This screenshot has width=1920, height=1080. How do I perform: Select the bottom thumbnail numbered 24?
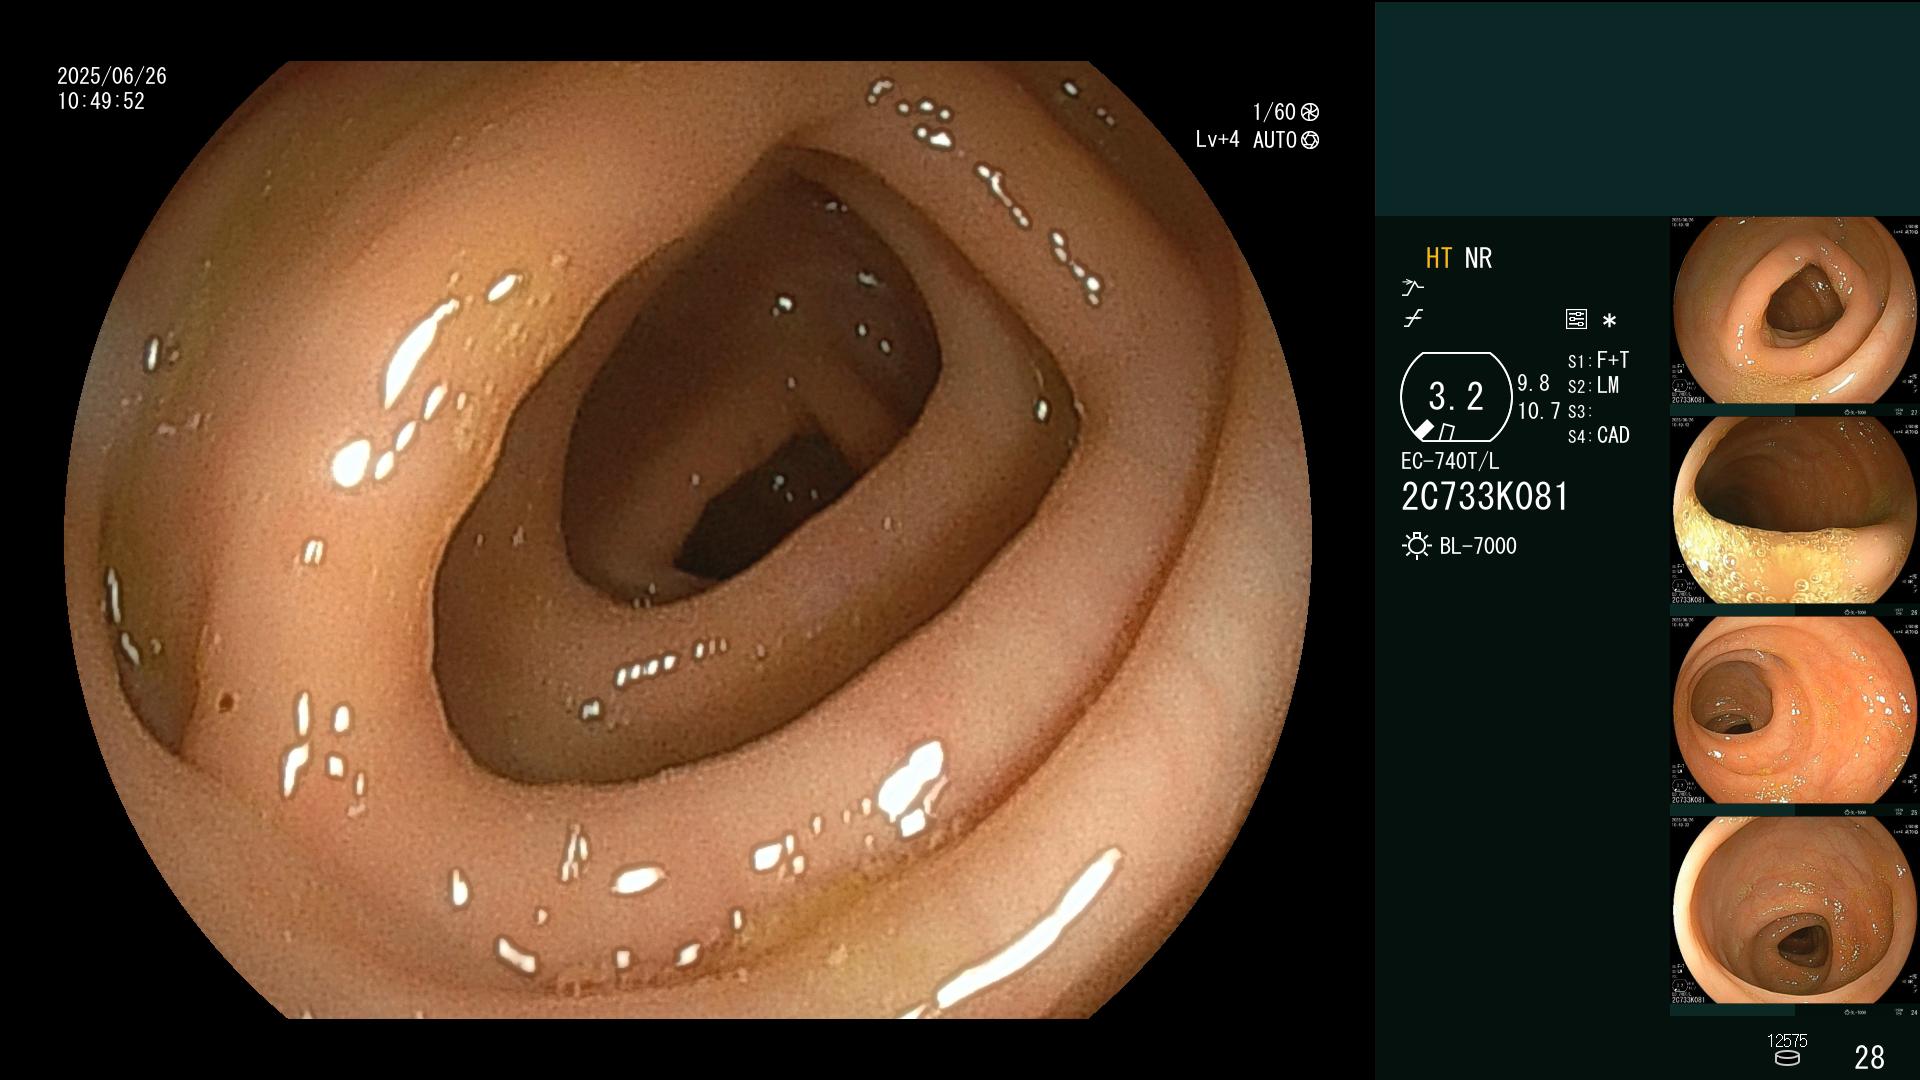click(x=1795, y=916)
